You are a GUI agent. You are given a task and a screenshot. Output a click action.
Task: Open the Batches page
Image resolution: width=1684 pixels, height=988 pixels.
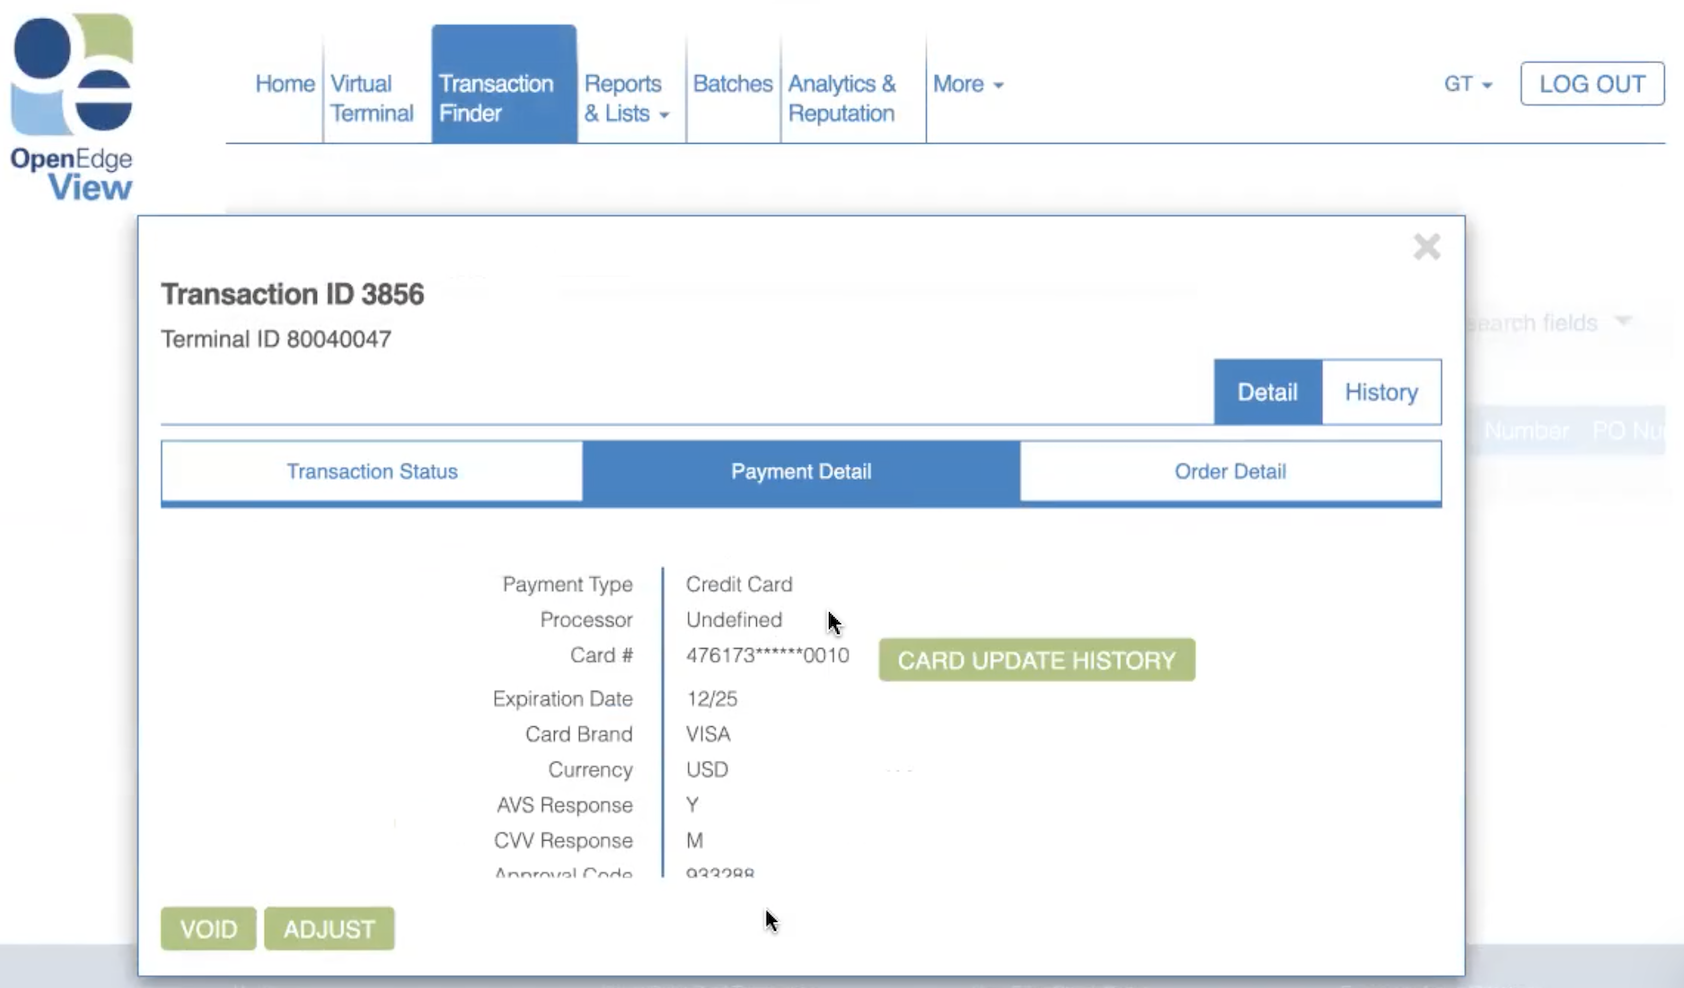pyautogui.click(x=732, y=84)
